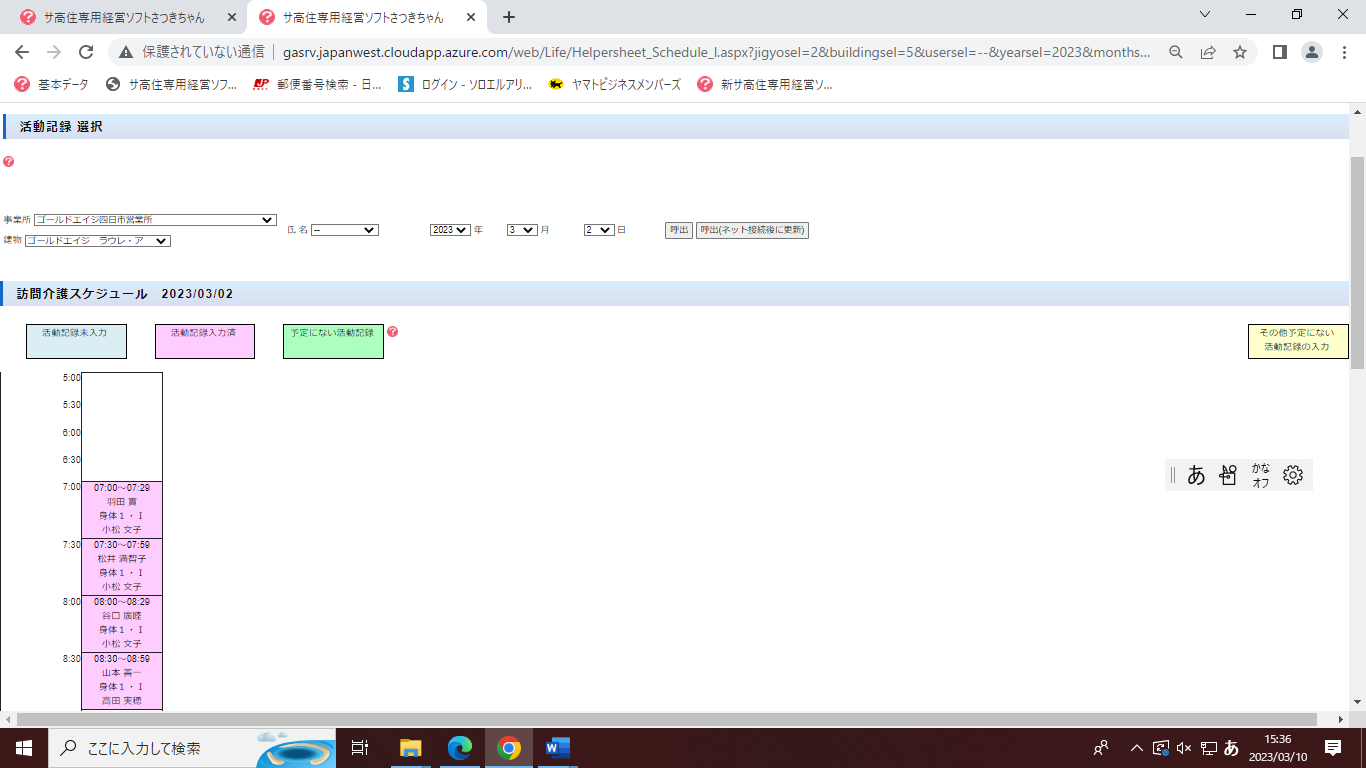Toggle the あ Japanese input mode on IME bar

tap(1196, 475)
